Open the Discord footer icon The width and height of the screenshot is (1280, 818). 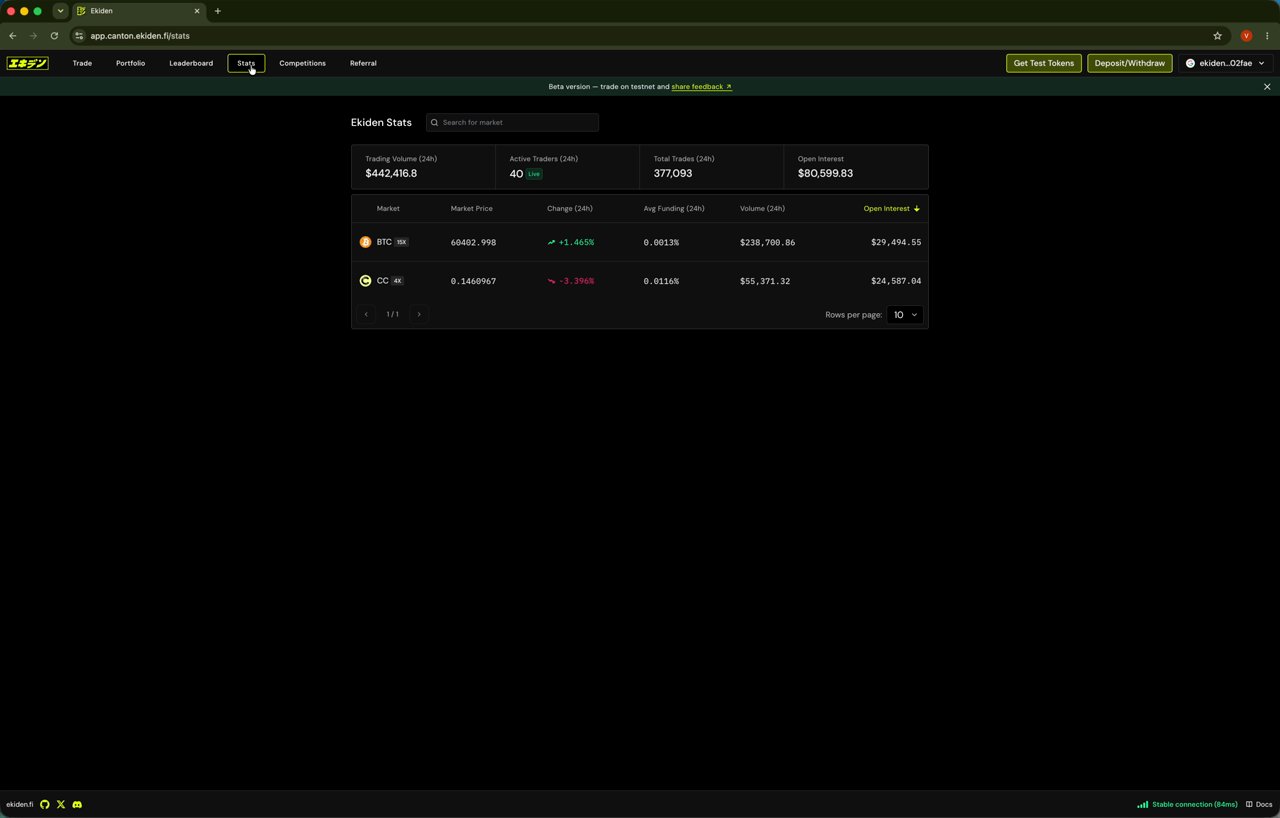77,804
